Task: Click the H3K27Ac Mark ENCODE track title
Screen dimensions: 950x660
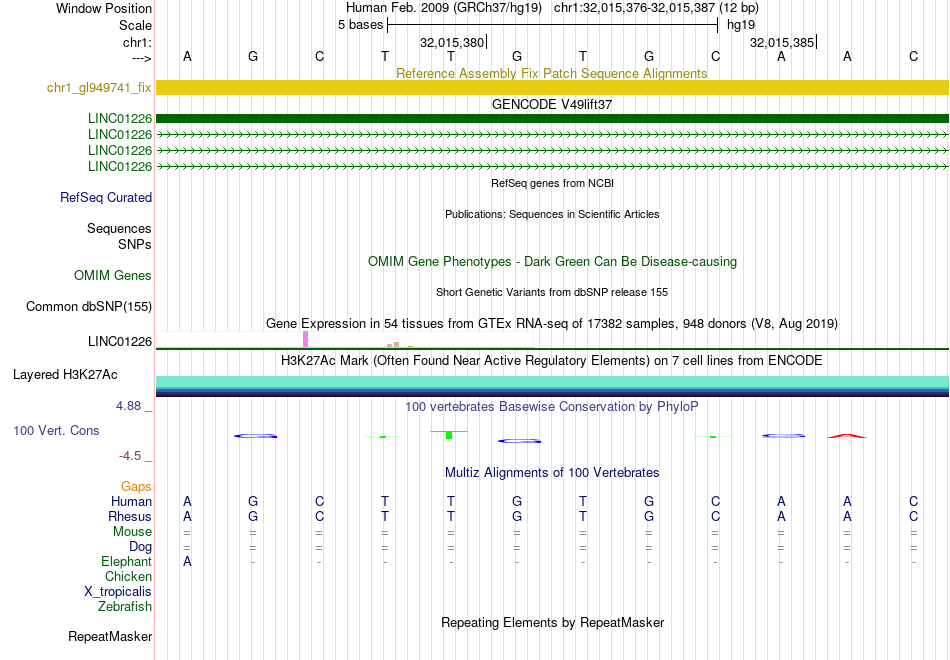Action: pyautogui.click(x=552, y=361)
